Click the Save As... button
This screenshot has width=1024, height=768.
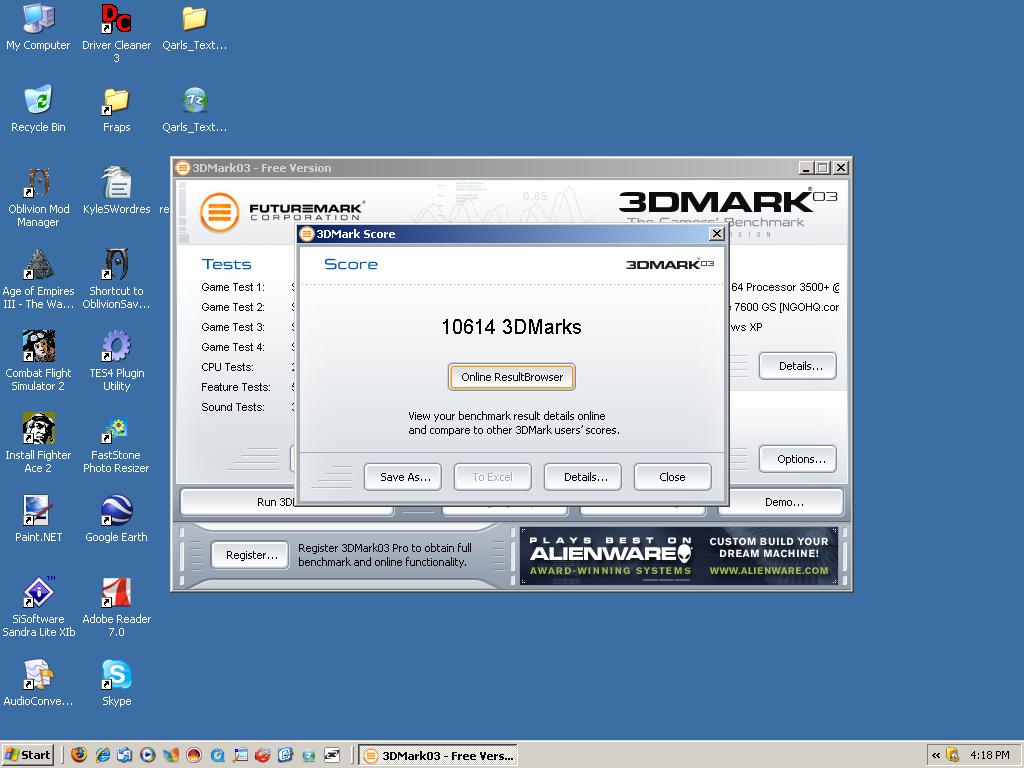pos(403,477)
